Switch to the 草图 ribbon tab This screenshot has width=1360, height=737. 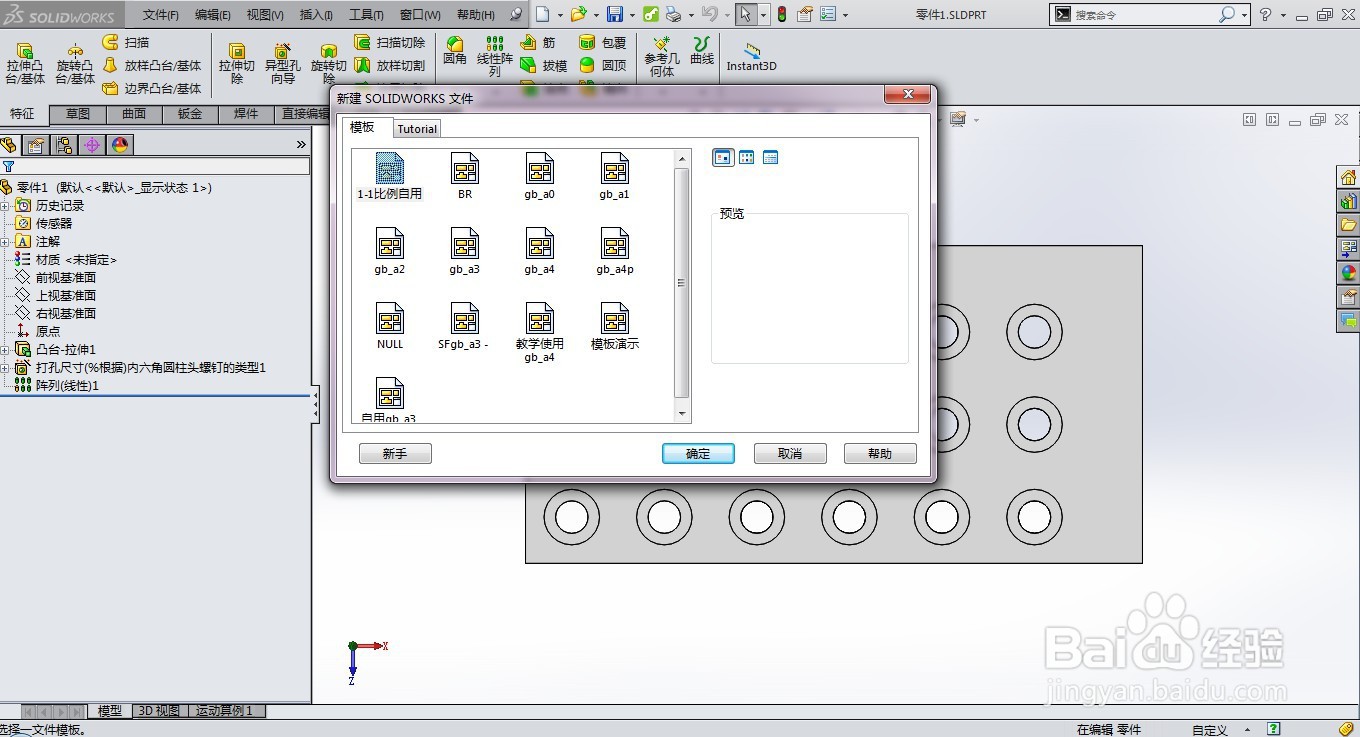78,114
